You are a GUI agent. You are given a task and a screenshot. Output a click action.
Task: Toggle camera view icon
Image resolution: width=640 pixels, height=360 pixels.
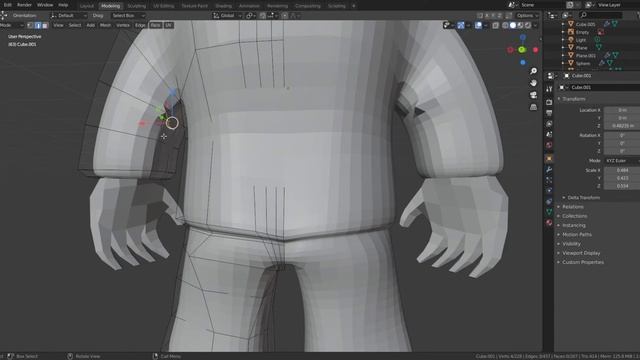point(533,95)
